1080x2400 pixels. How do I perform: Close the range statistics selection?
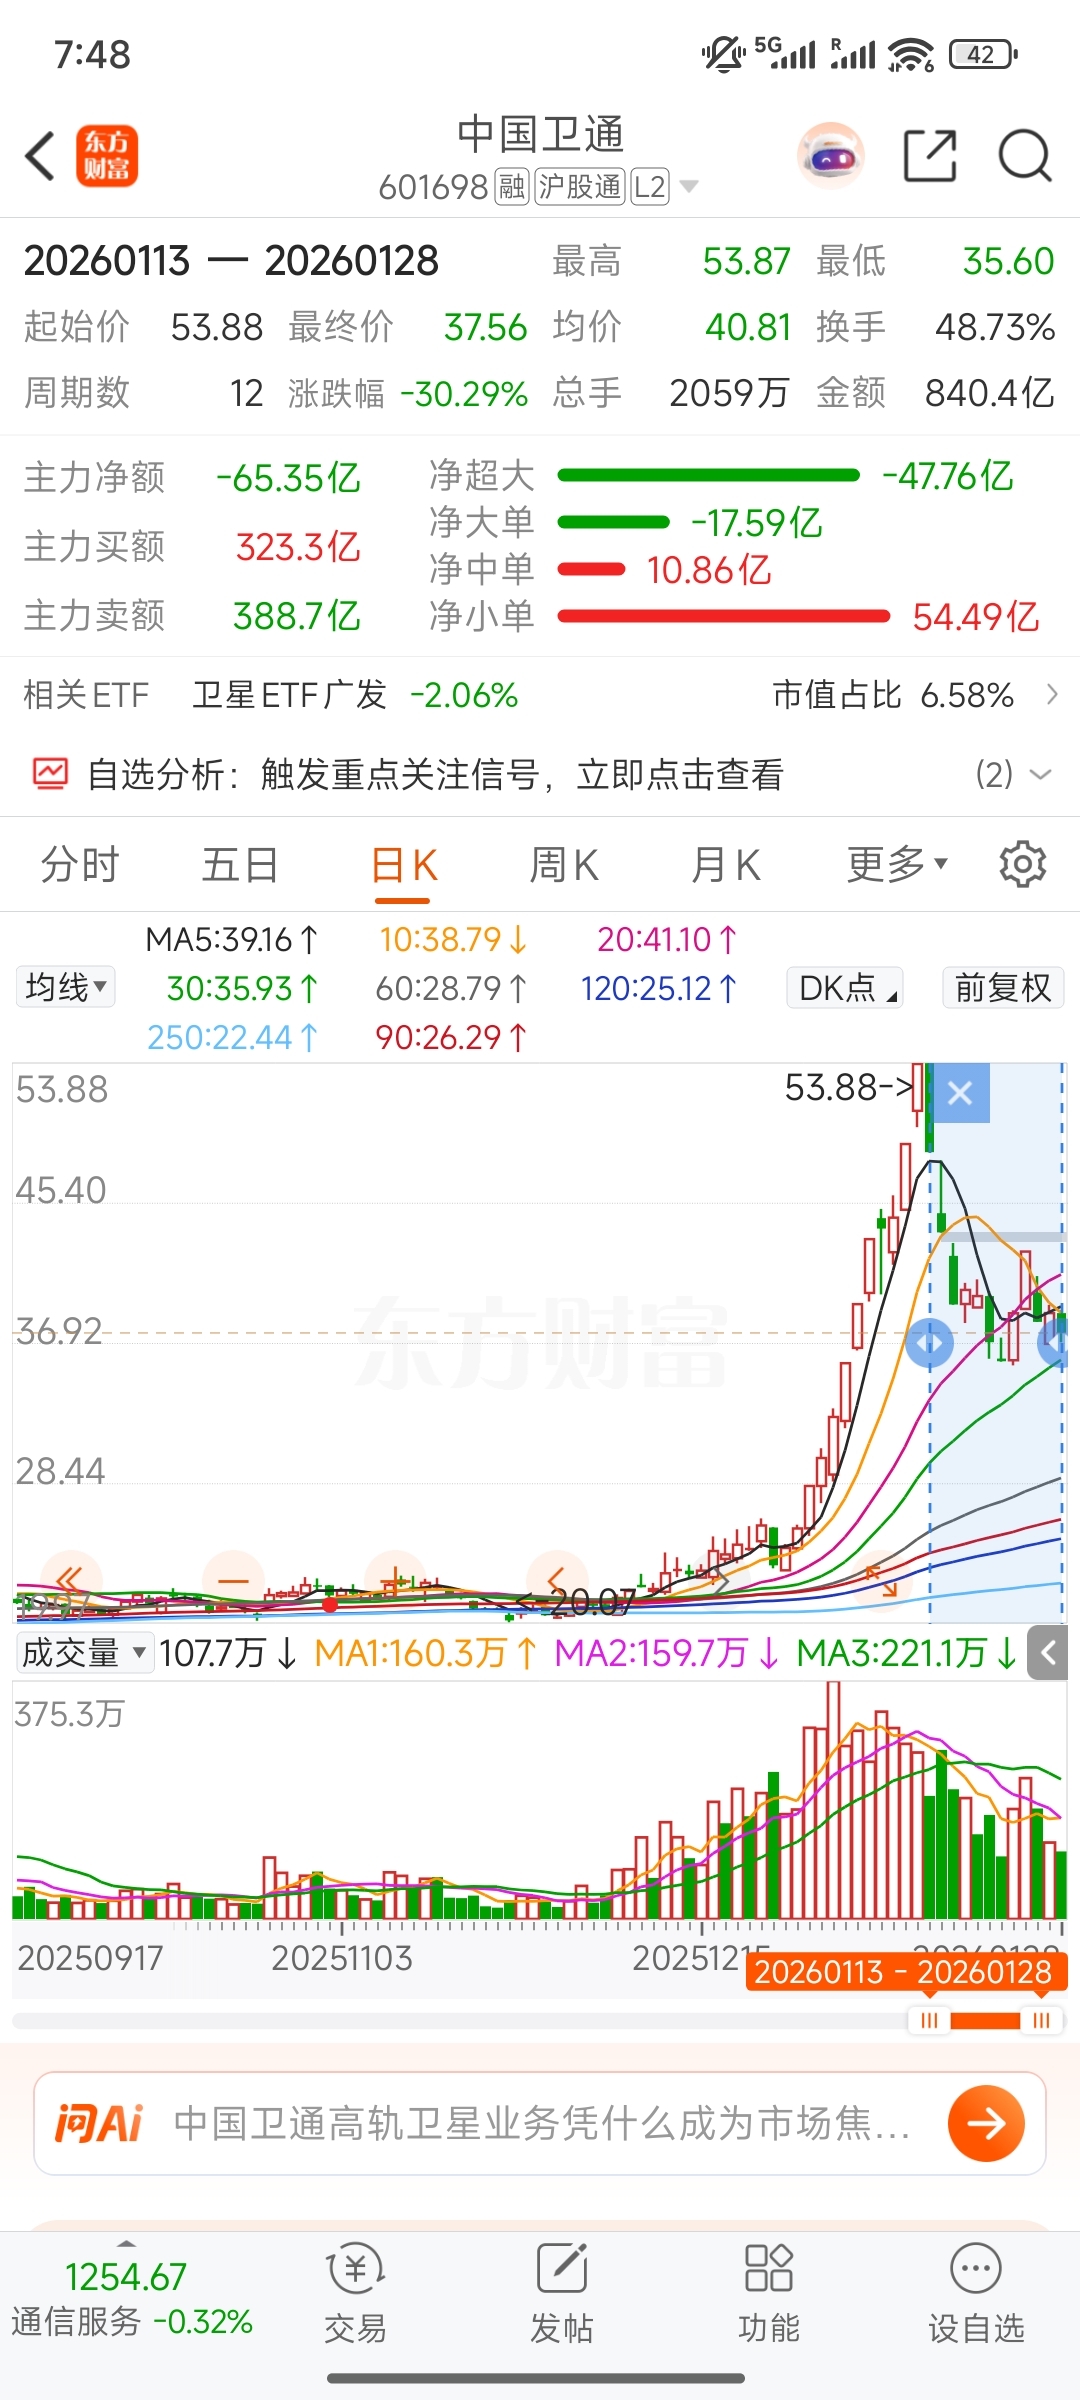960,1093
